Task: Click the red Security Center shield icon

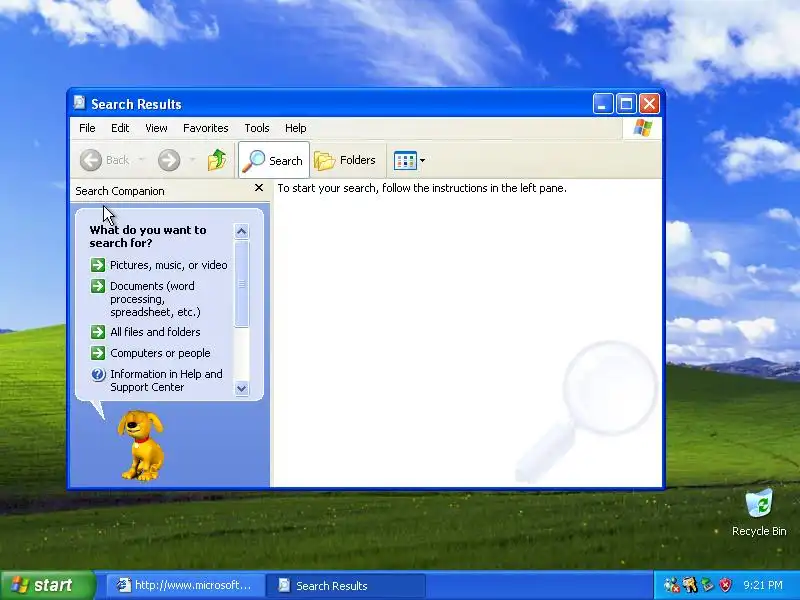Action: (725, 585)
